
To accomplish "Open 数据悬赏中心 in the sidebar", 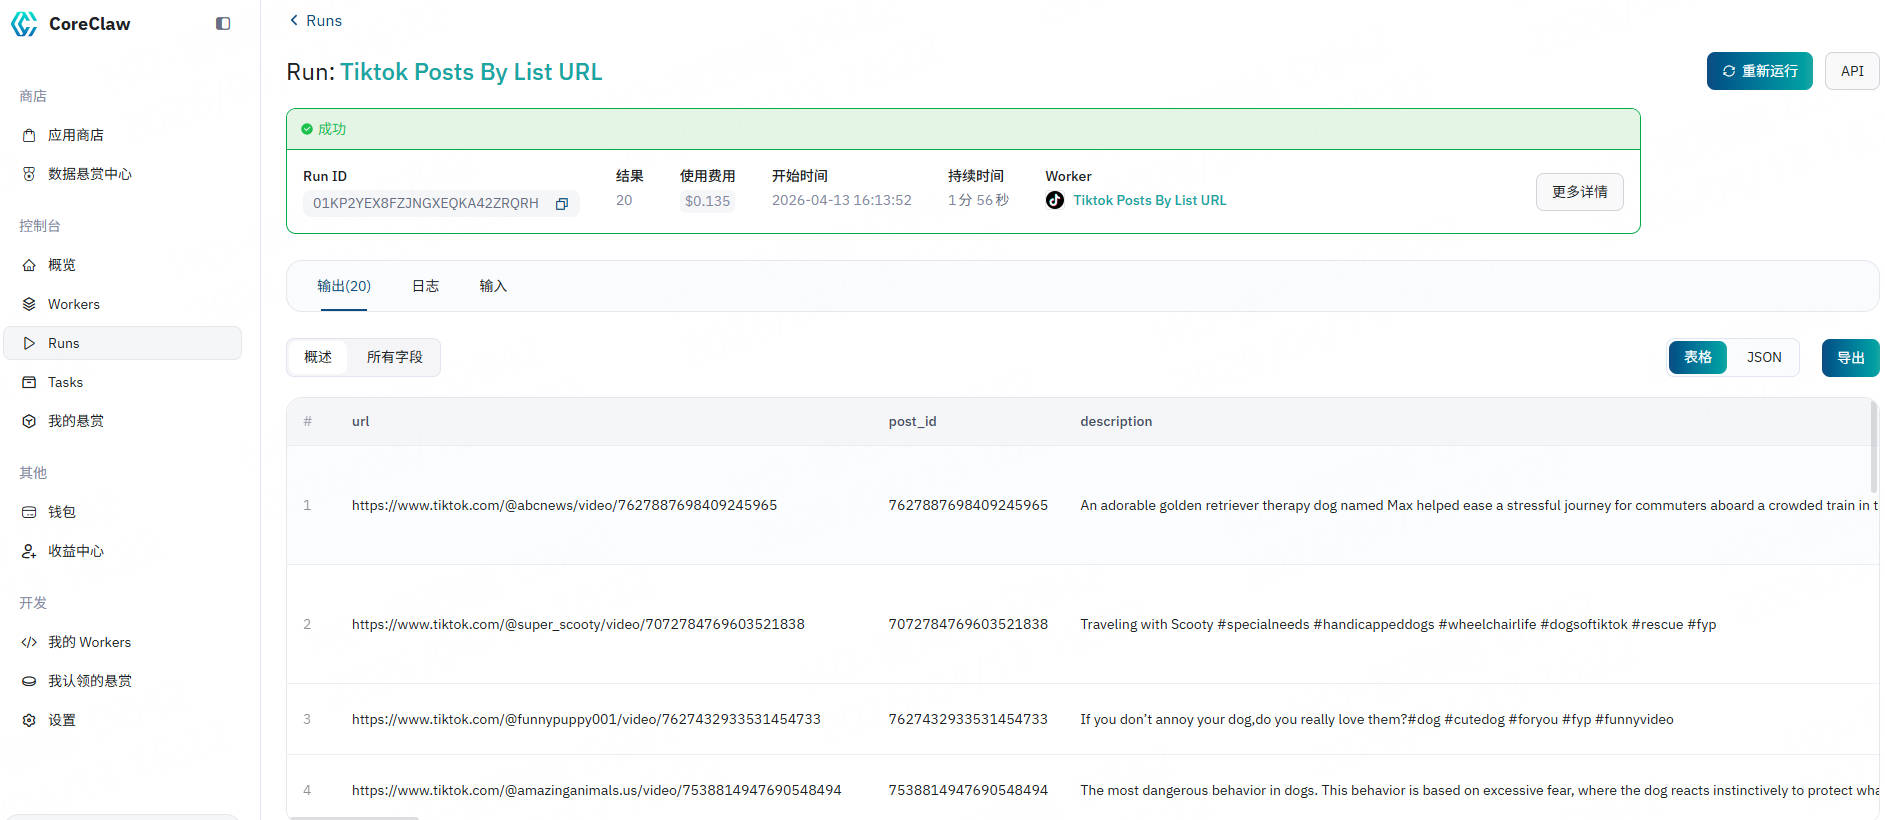I will pyautogui.click(x=89, y=174).
